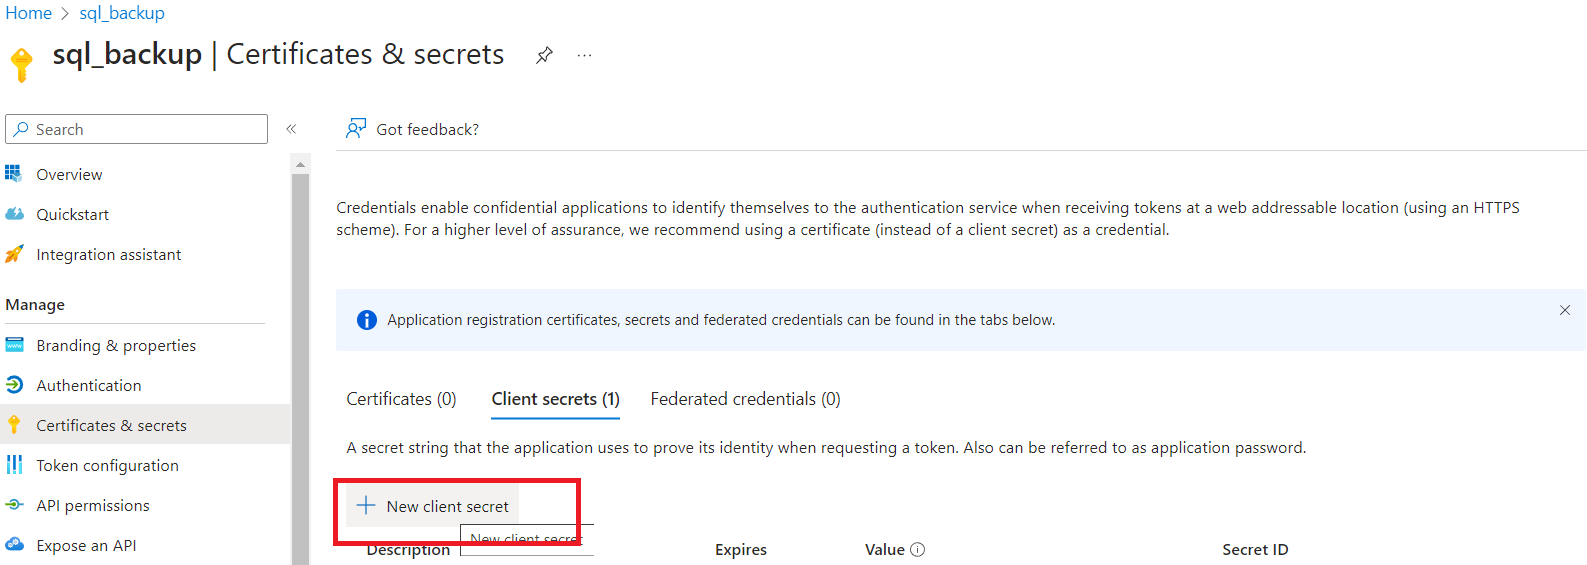Click the Integration assistant rocket icon

point(14,254)
